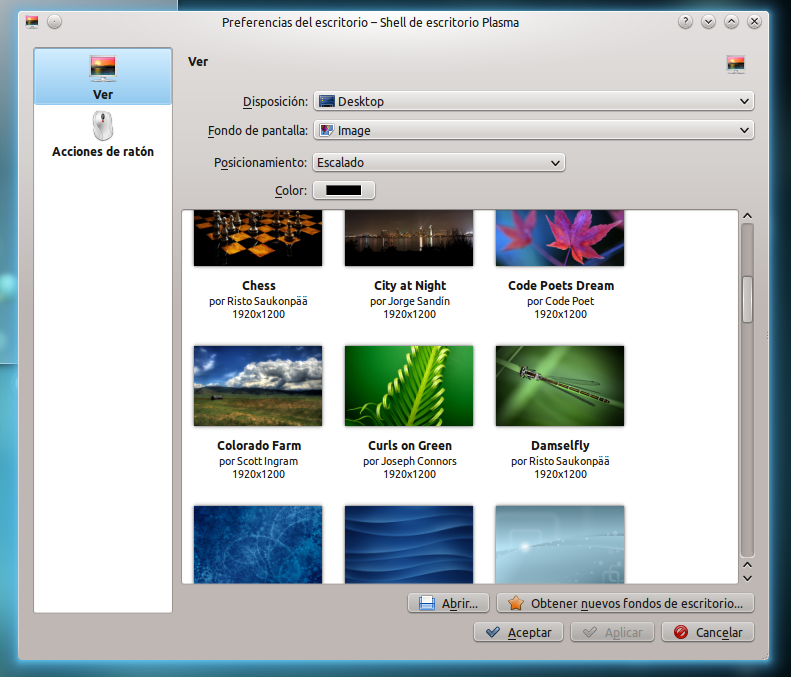Confirm with the Aceptar button
The height and width of the screenshot is (677, 791).
coord(518,632)
